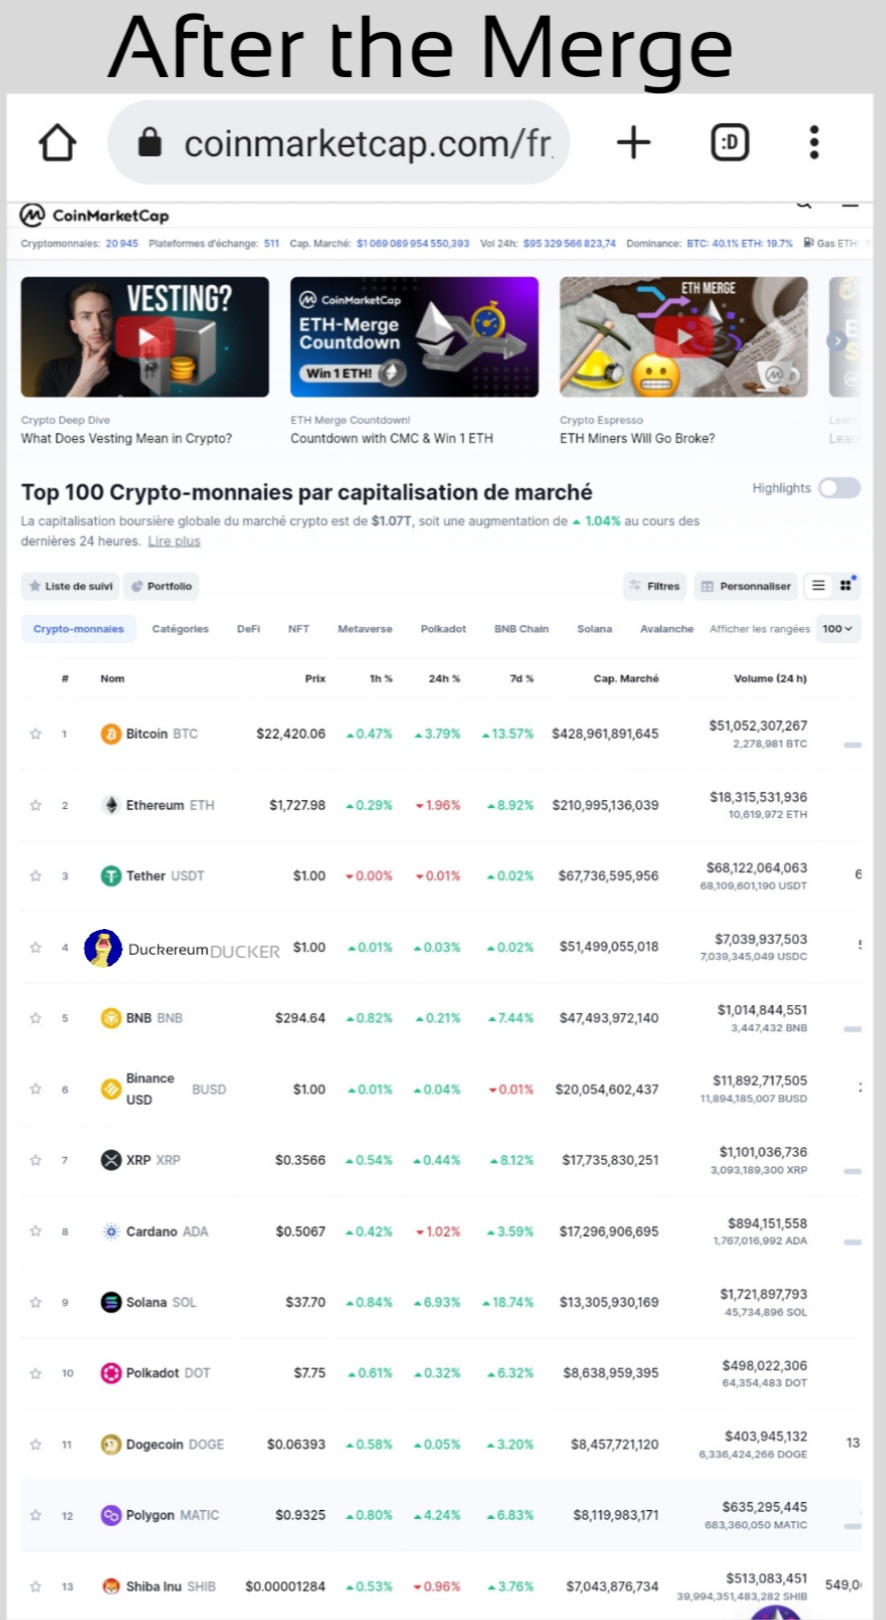Click the Solana coin icon

pos(111,1302)
